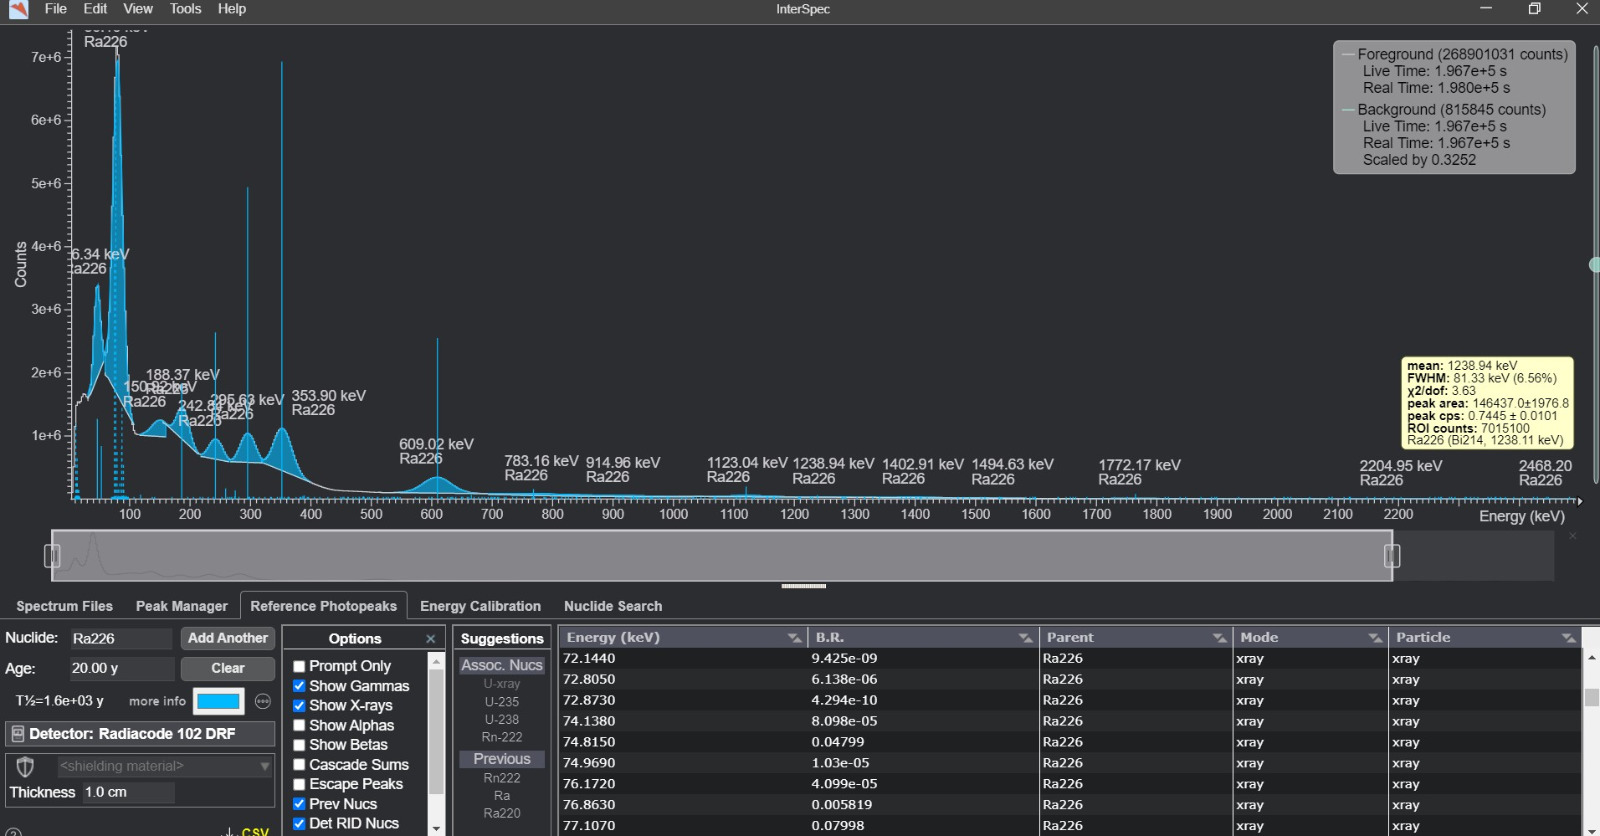This screenshot has width=1600, height=836.
Task: Select the U-235 suggestion
Action: point(502,702)
